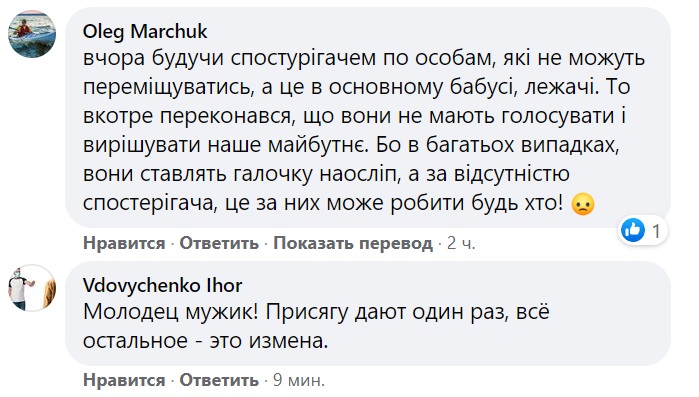
Task: Open Vdovychenko Ihor's profile picture
Action: [x=32, y=288]
